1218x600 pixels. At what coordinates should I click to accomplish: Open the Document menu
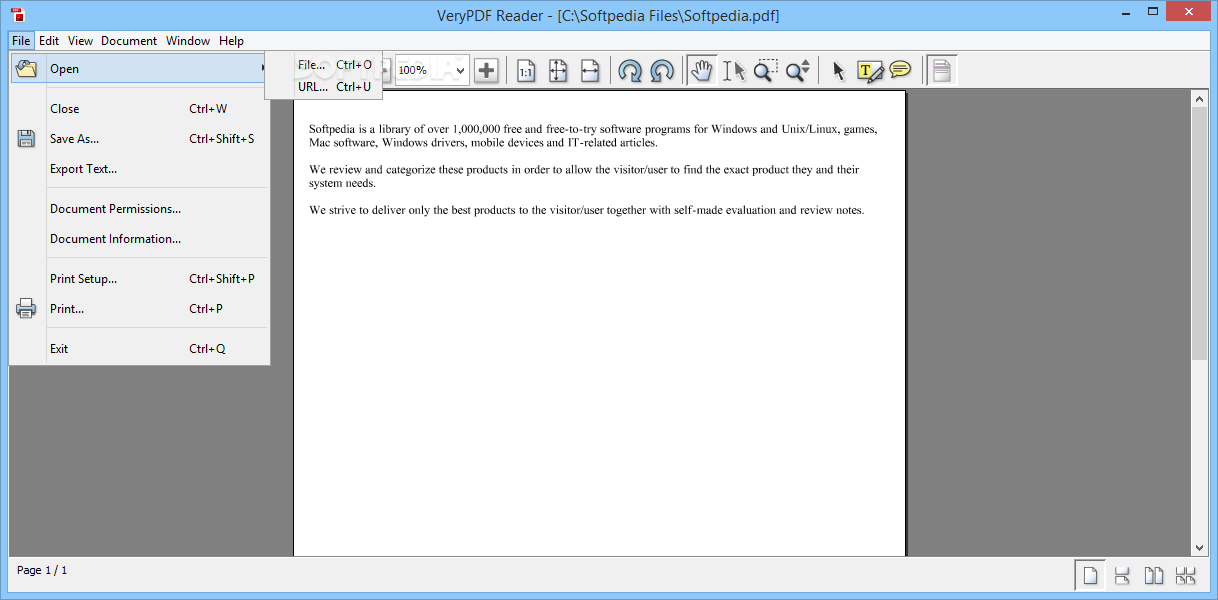[129, 41]
